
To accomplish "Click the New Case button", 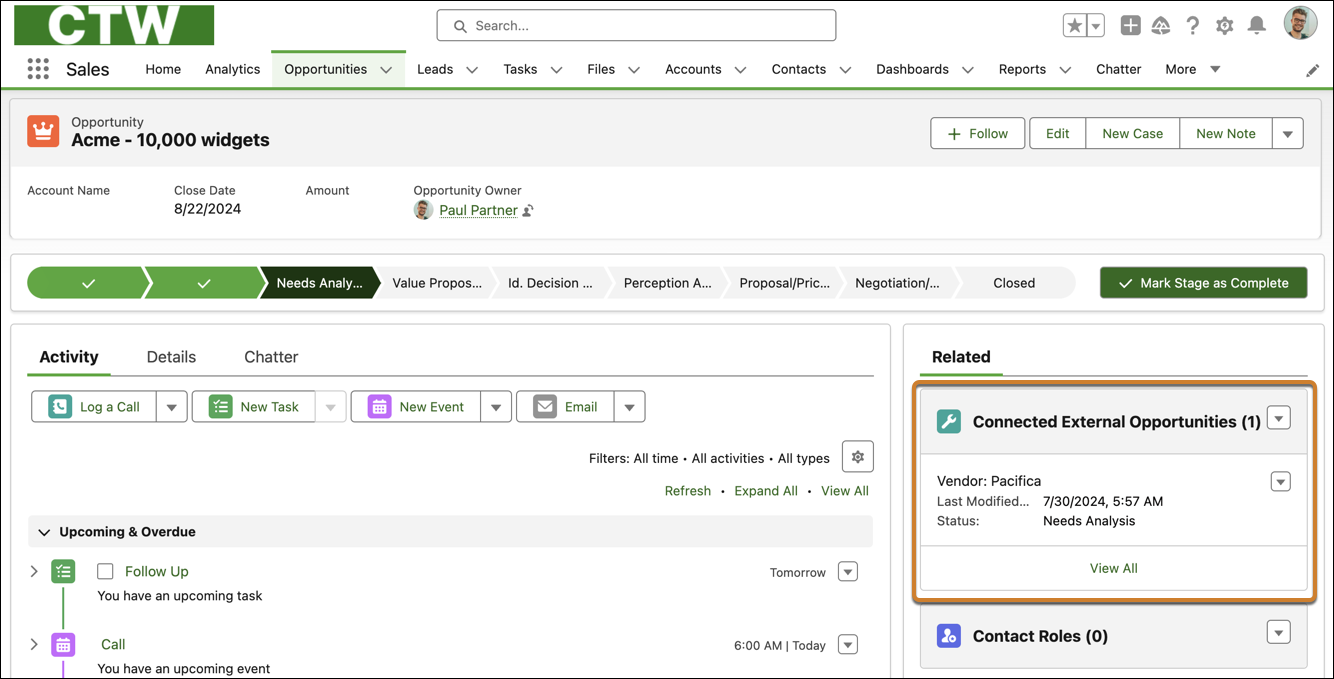I will [x=1133, y=133].
